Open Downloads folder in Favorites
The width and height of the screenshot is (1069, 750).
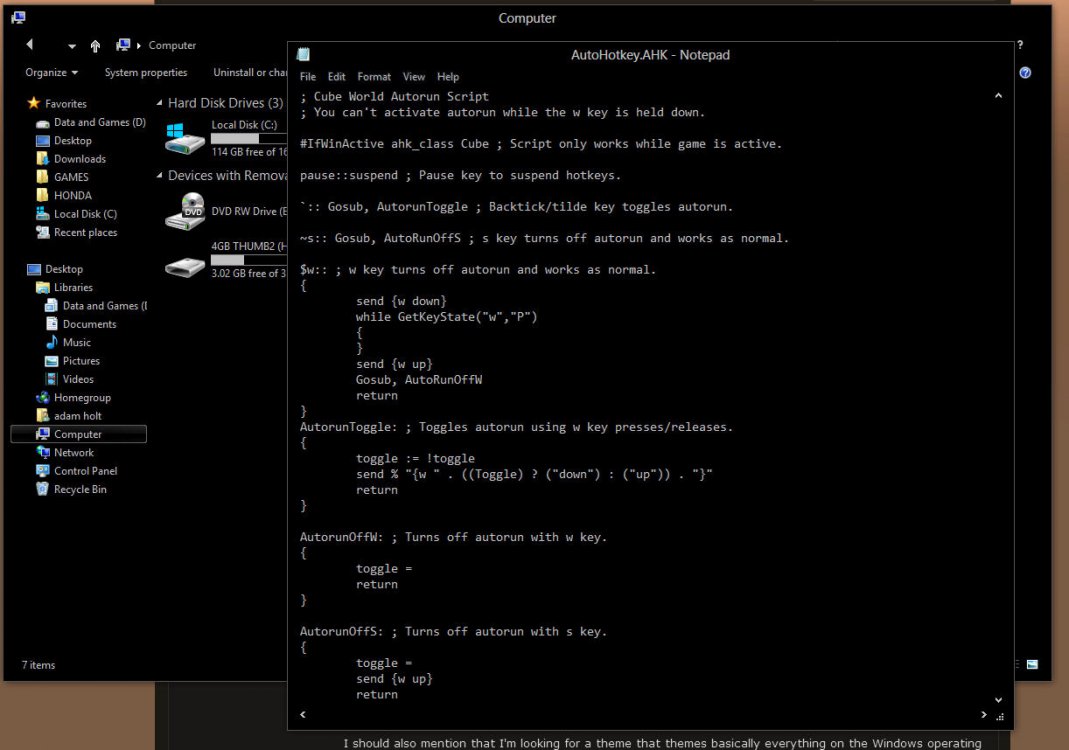point(80,159)
